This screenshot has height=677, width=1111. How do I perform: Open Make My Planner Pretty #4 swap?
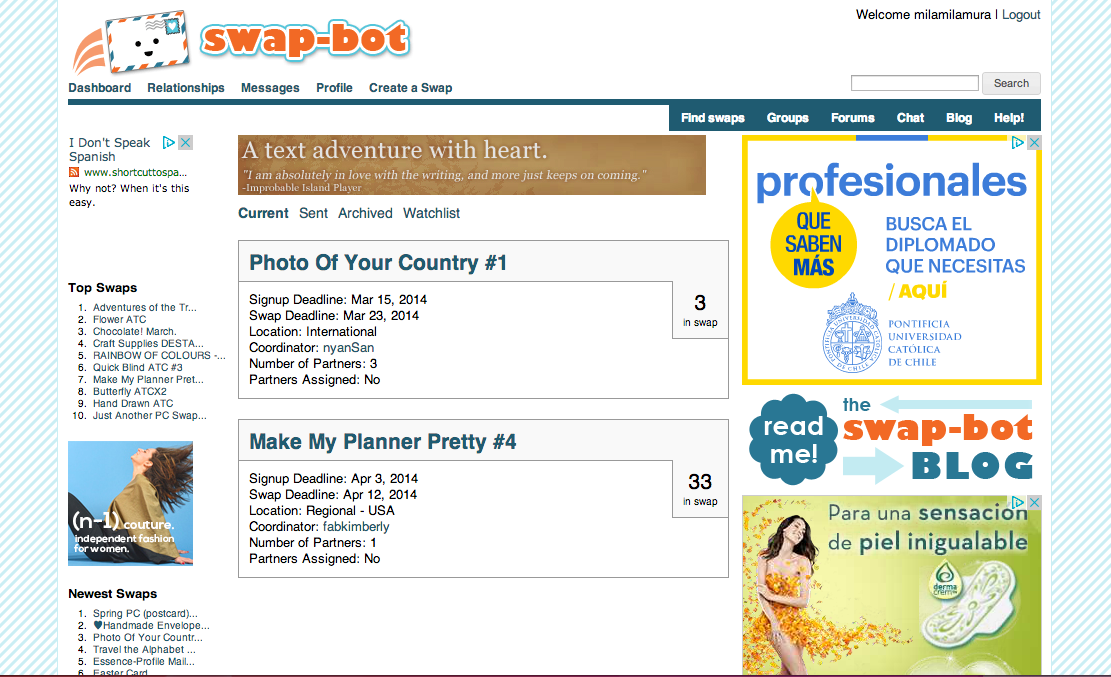tap(382, 442)
